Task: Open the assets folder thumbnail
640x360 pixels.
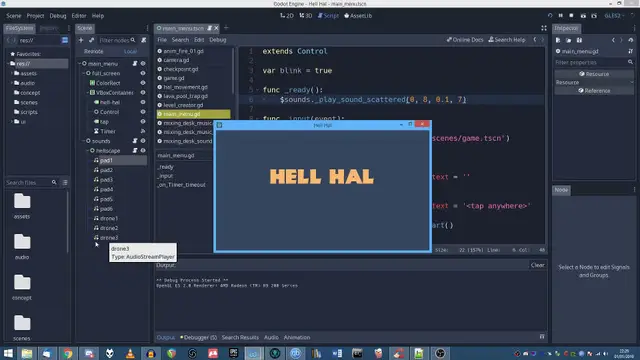Action: 22,205
